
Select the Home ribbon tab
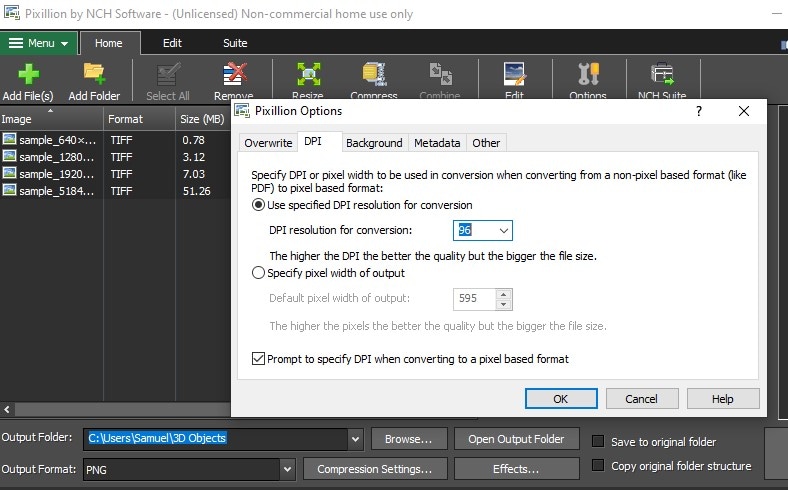point(109,43)
